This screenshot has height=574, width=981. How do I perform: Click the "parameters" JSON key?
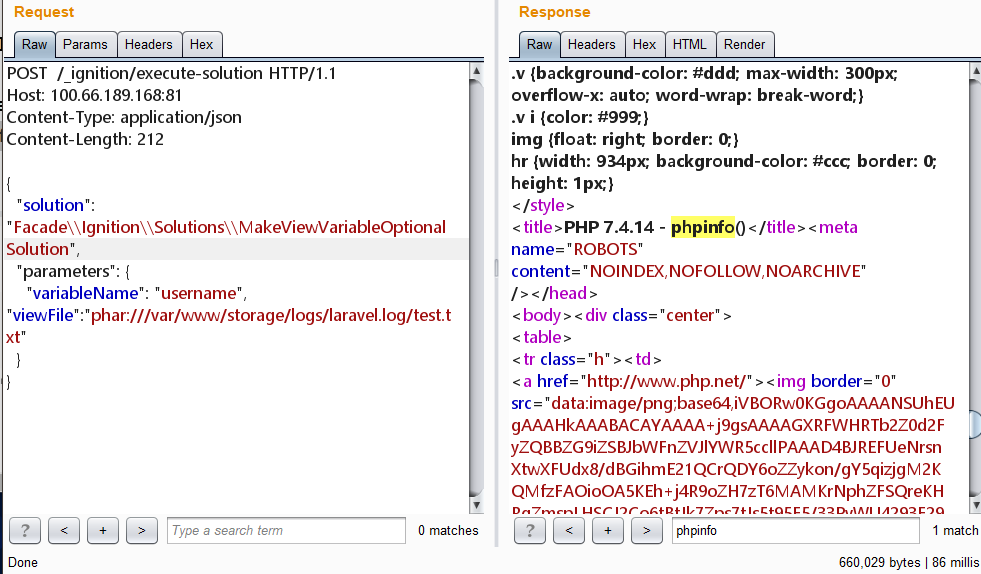pos(63,271)
